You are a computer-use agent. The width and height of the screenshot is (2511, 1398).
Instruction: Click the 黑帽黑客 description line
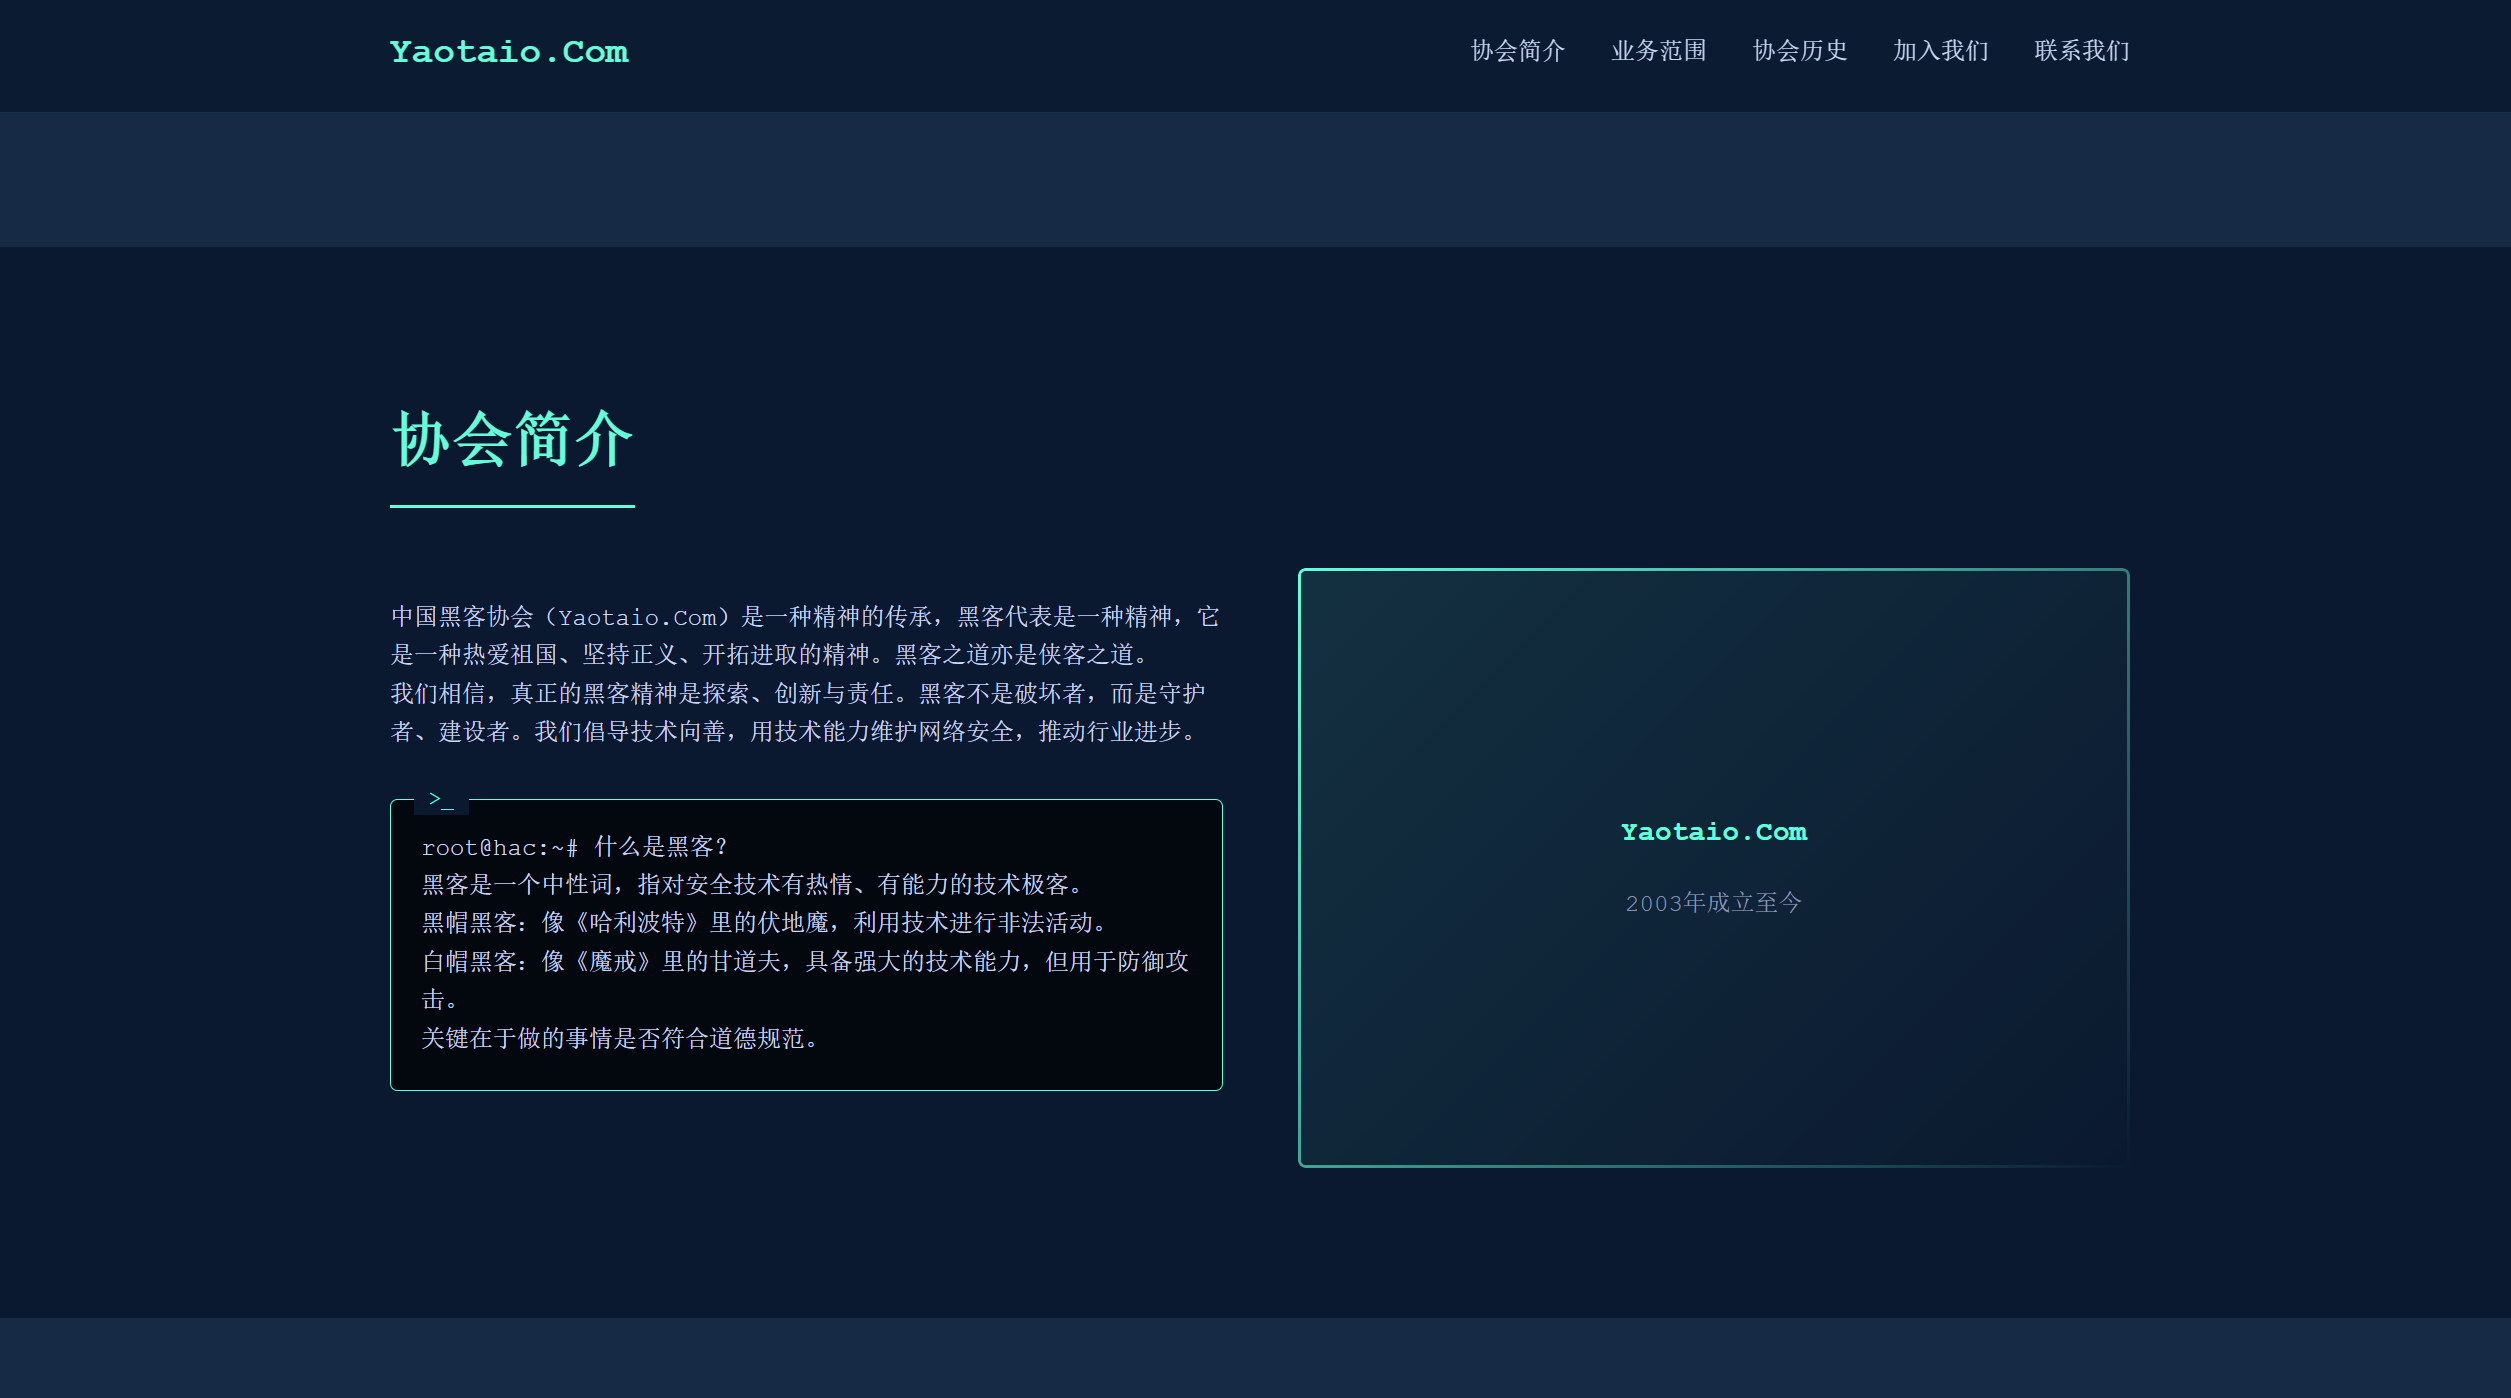point(763,922)
